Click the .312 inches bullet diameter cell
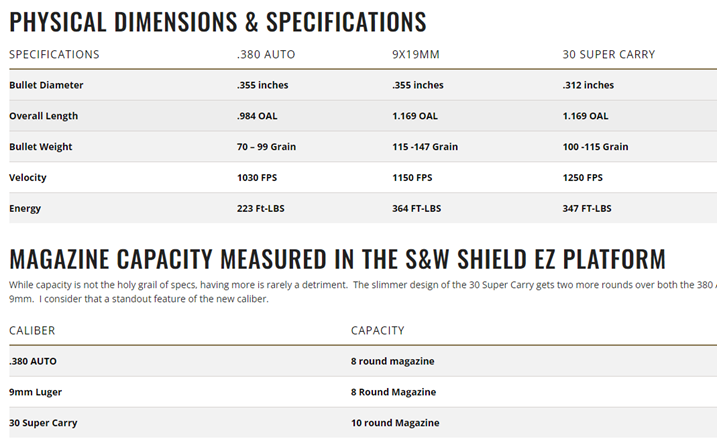This screenshot has height=445, width=717. coord(588,85)
